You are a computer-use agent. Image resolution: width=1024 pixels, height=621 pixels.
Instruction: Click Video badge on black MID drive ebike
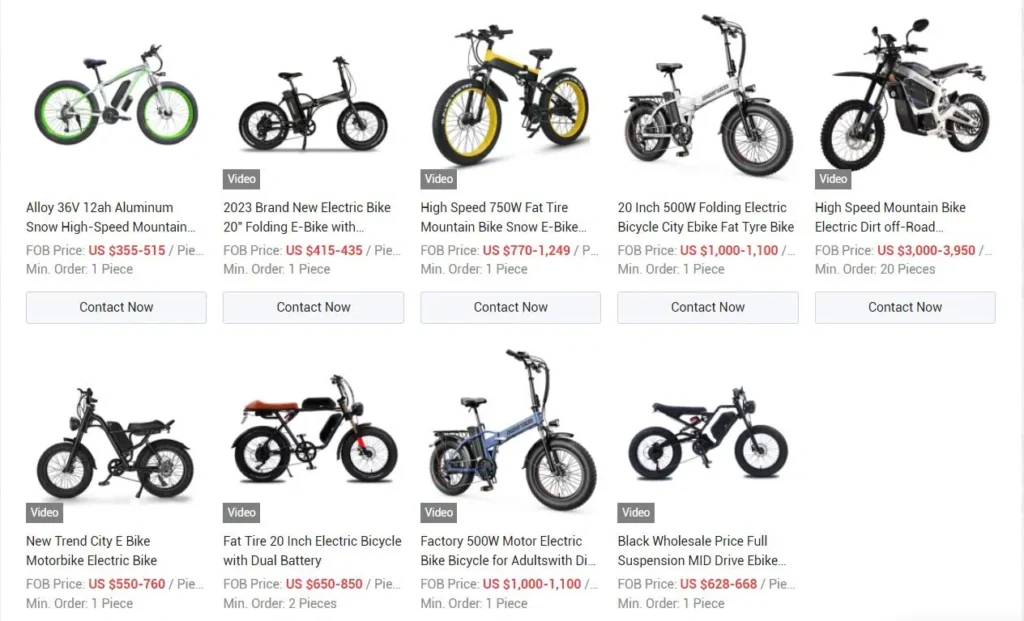coord(636,513)
